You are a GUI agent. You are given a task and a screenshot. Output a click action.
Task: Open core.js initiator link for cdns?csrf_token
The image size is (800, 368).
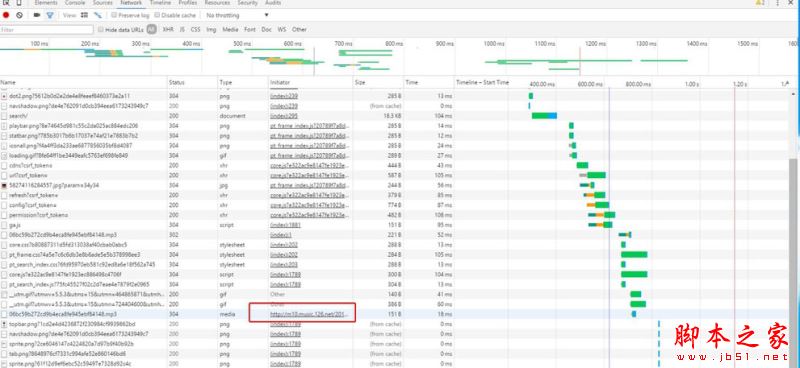[309, 165]
